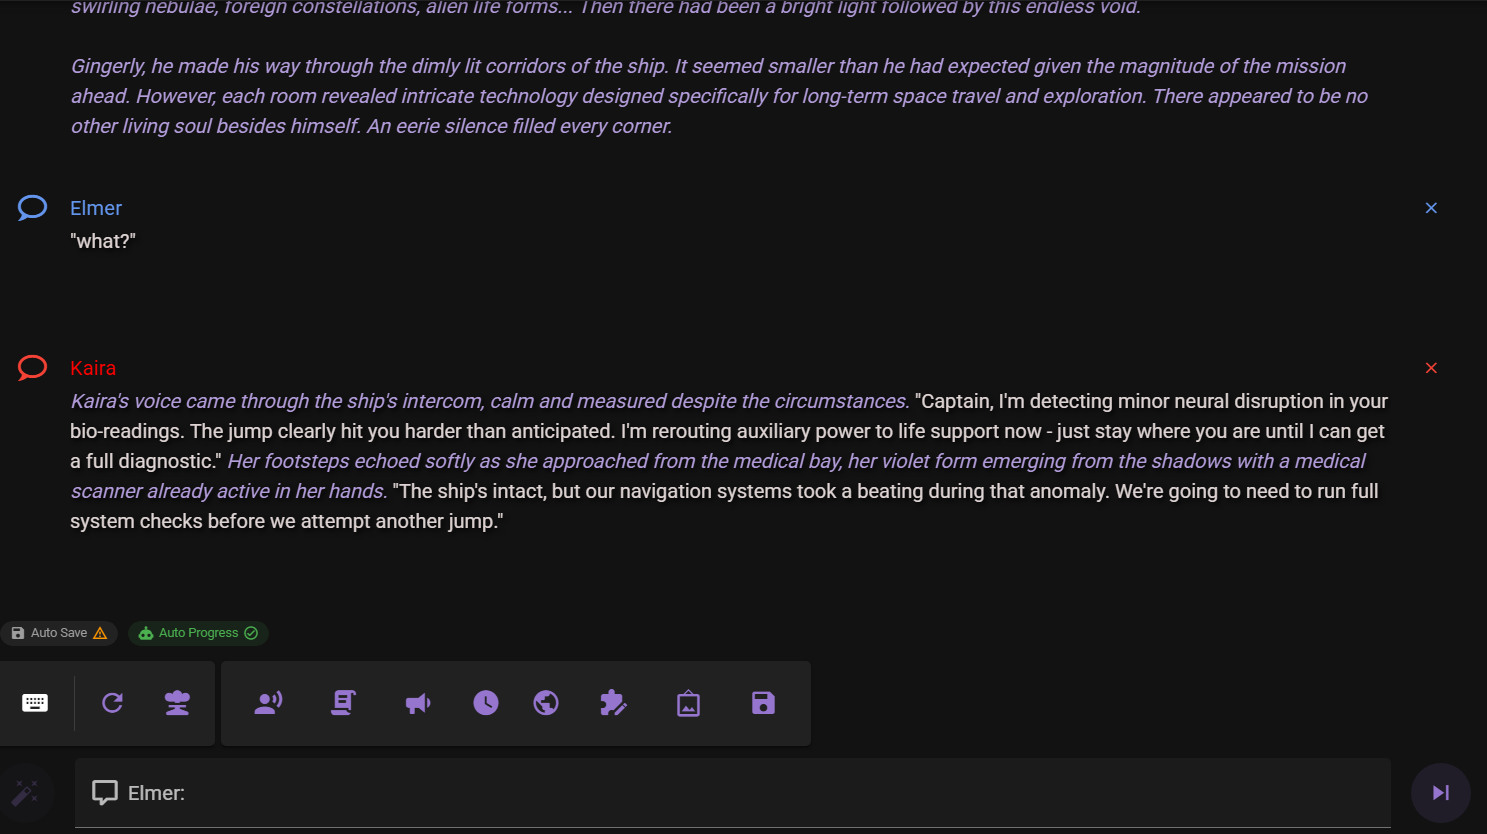1487x834 pixels.
Task: Click the floppy disk save icon
Action: click(x=763, y=703)
